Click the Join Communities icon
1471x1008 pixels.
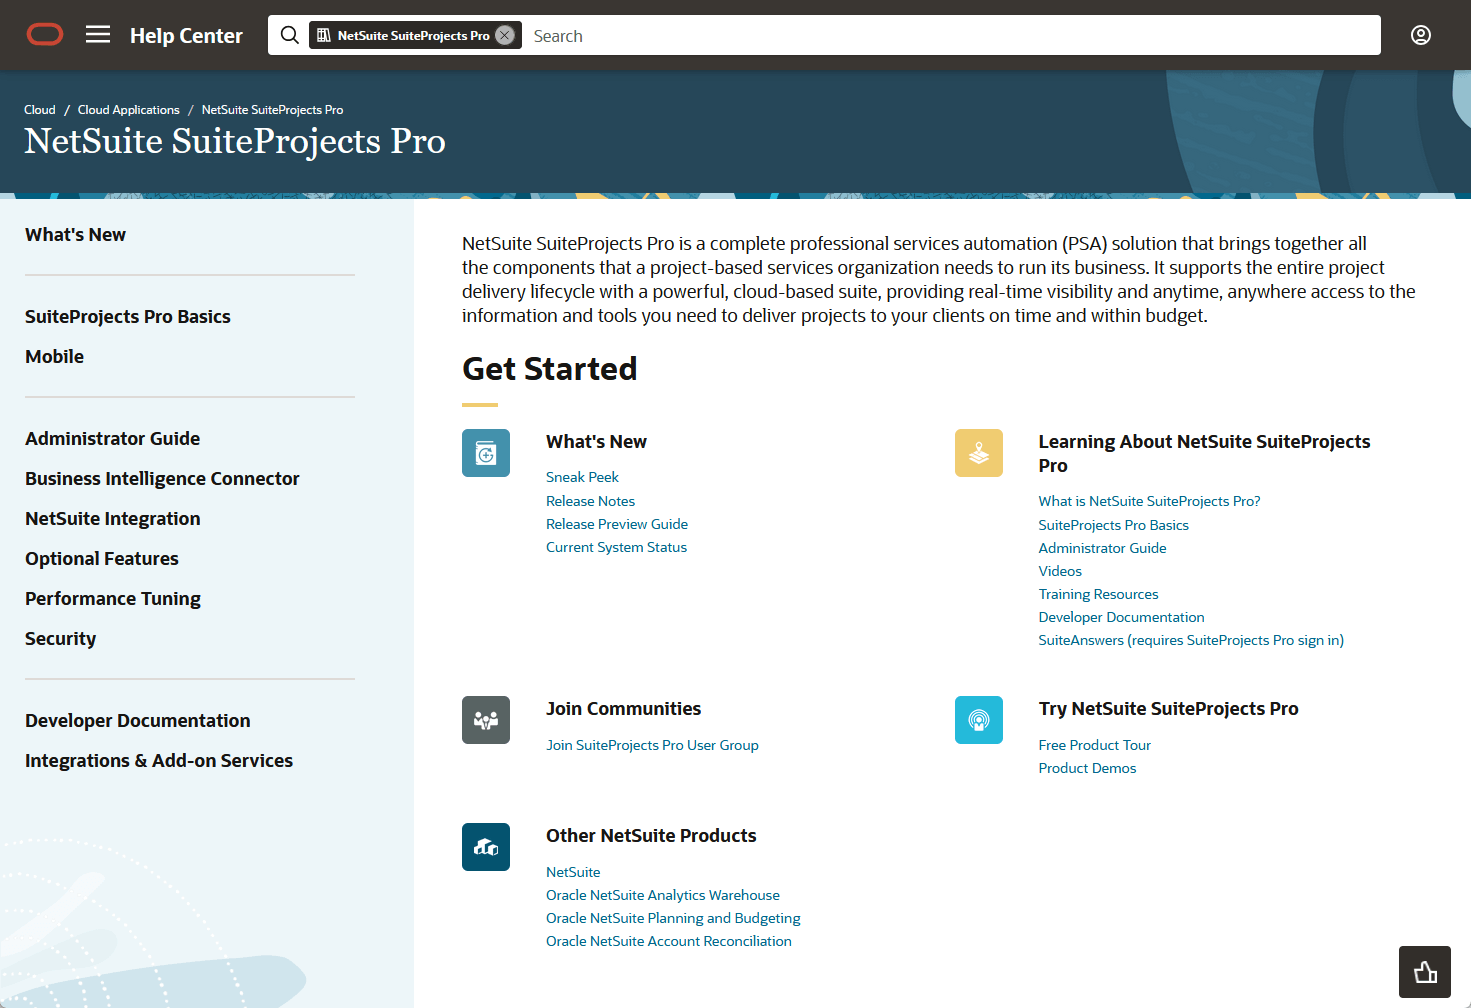click(x=486, y=720)
